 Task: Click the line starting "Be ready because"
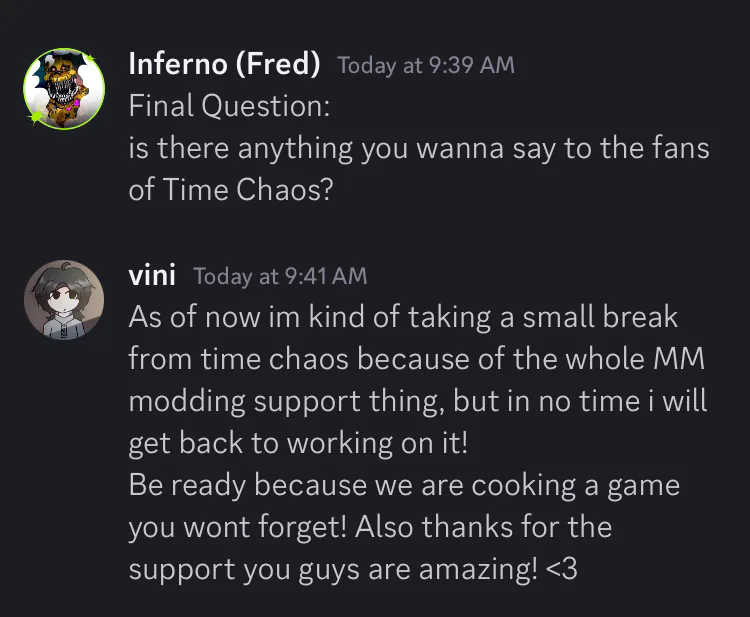404,485
